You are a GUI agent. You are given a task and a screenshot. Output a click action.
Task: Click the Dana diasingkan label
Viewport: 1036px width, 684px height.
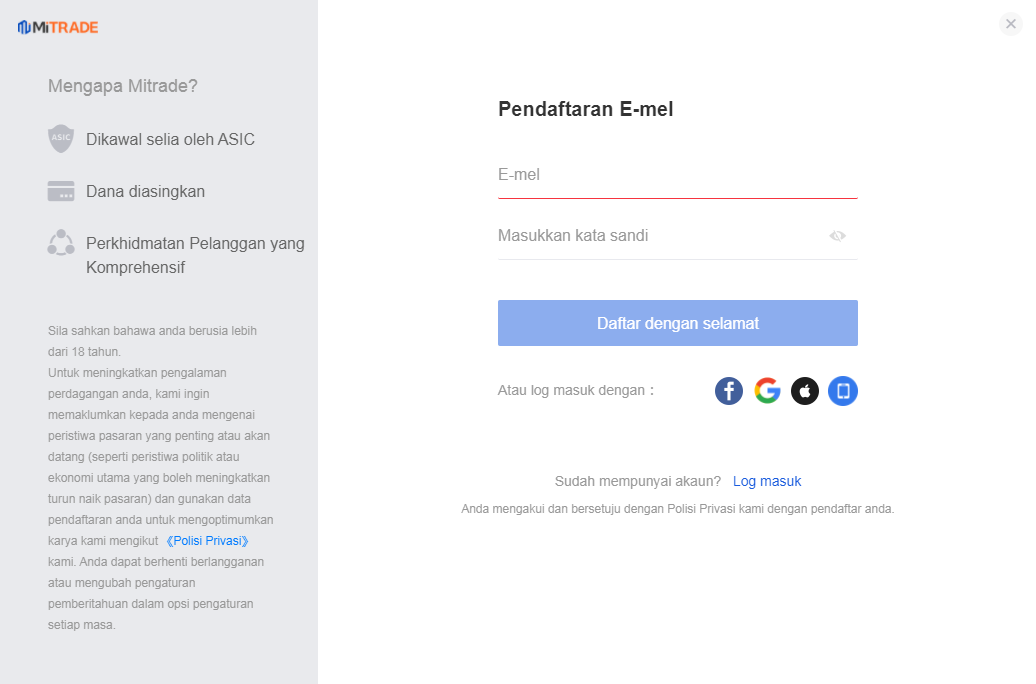[145, 191]
